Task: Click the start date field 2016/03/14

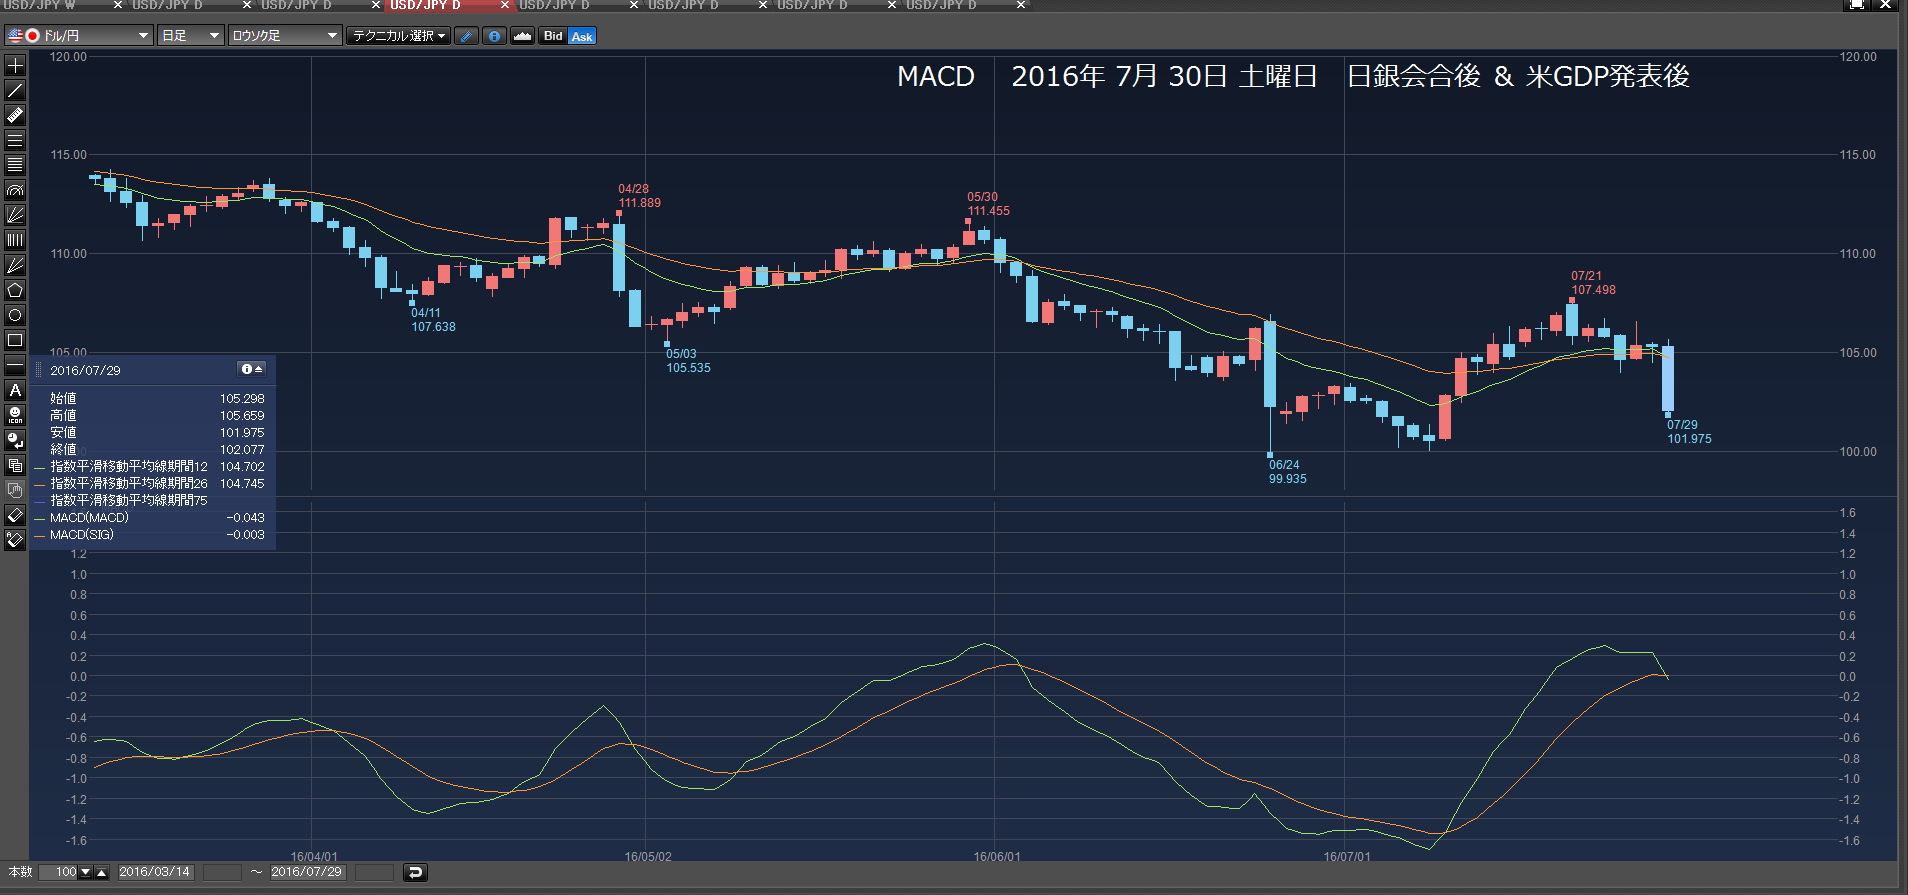Action: pyautogui.click(x=155, y=872)
